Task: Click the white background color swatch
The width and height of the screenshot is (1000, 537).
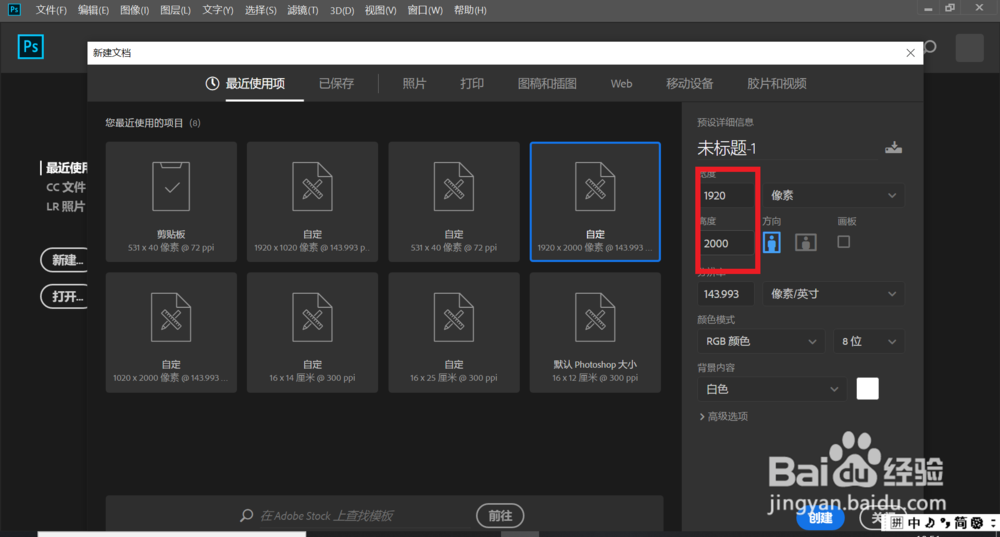Action: point(867,388)
